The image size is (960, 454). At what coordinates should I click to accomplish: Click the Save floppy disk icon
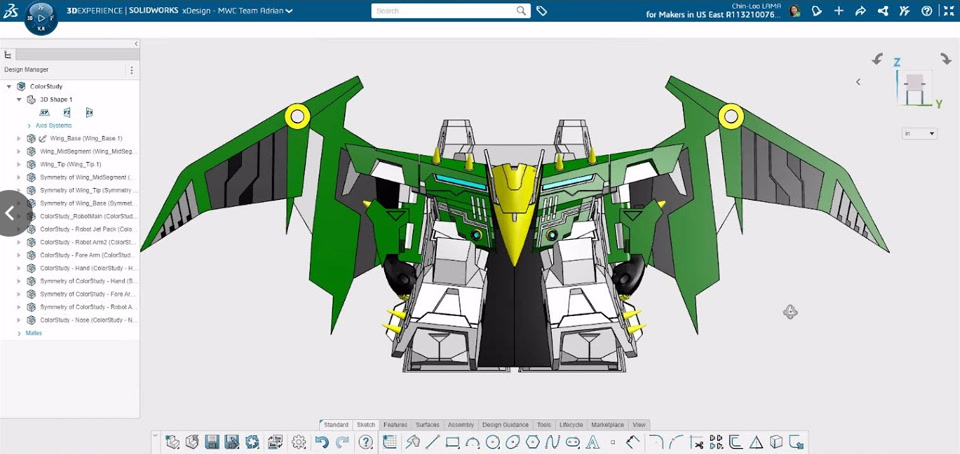[212, 442]
